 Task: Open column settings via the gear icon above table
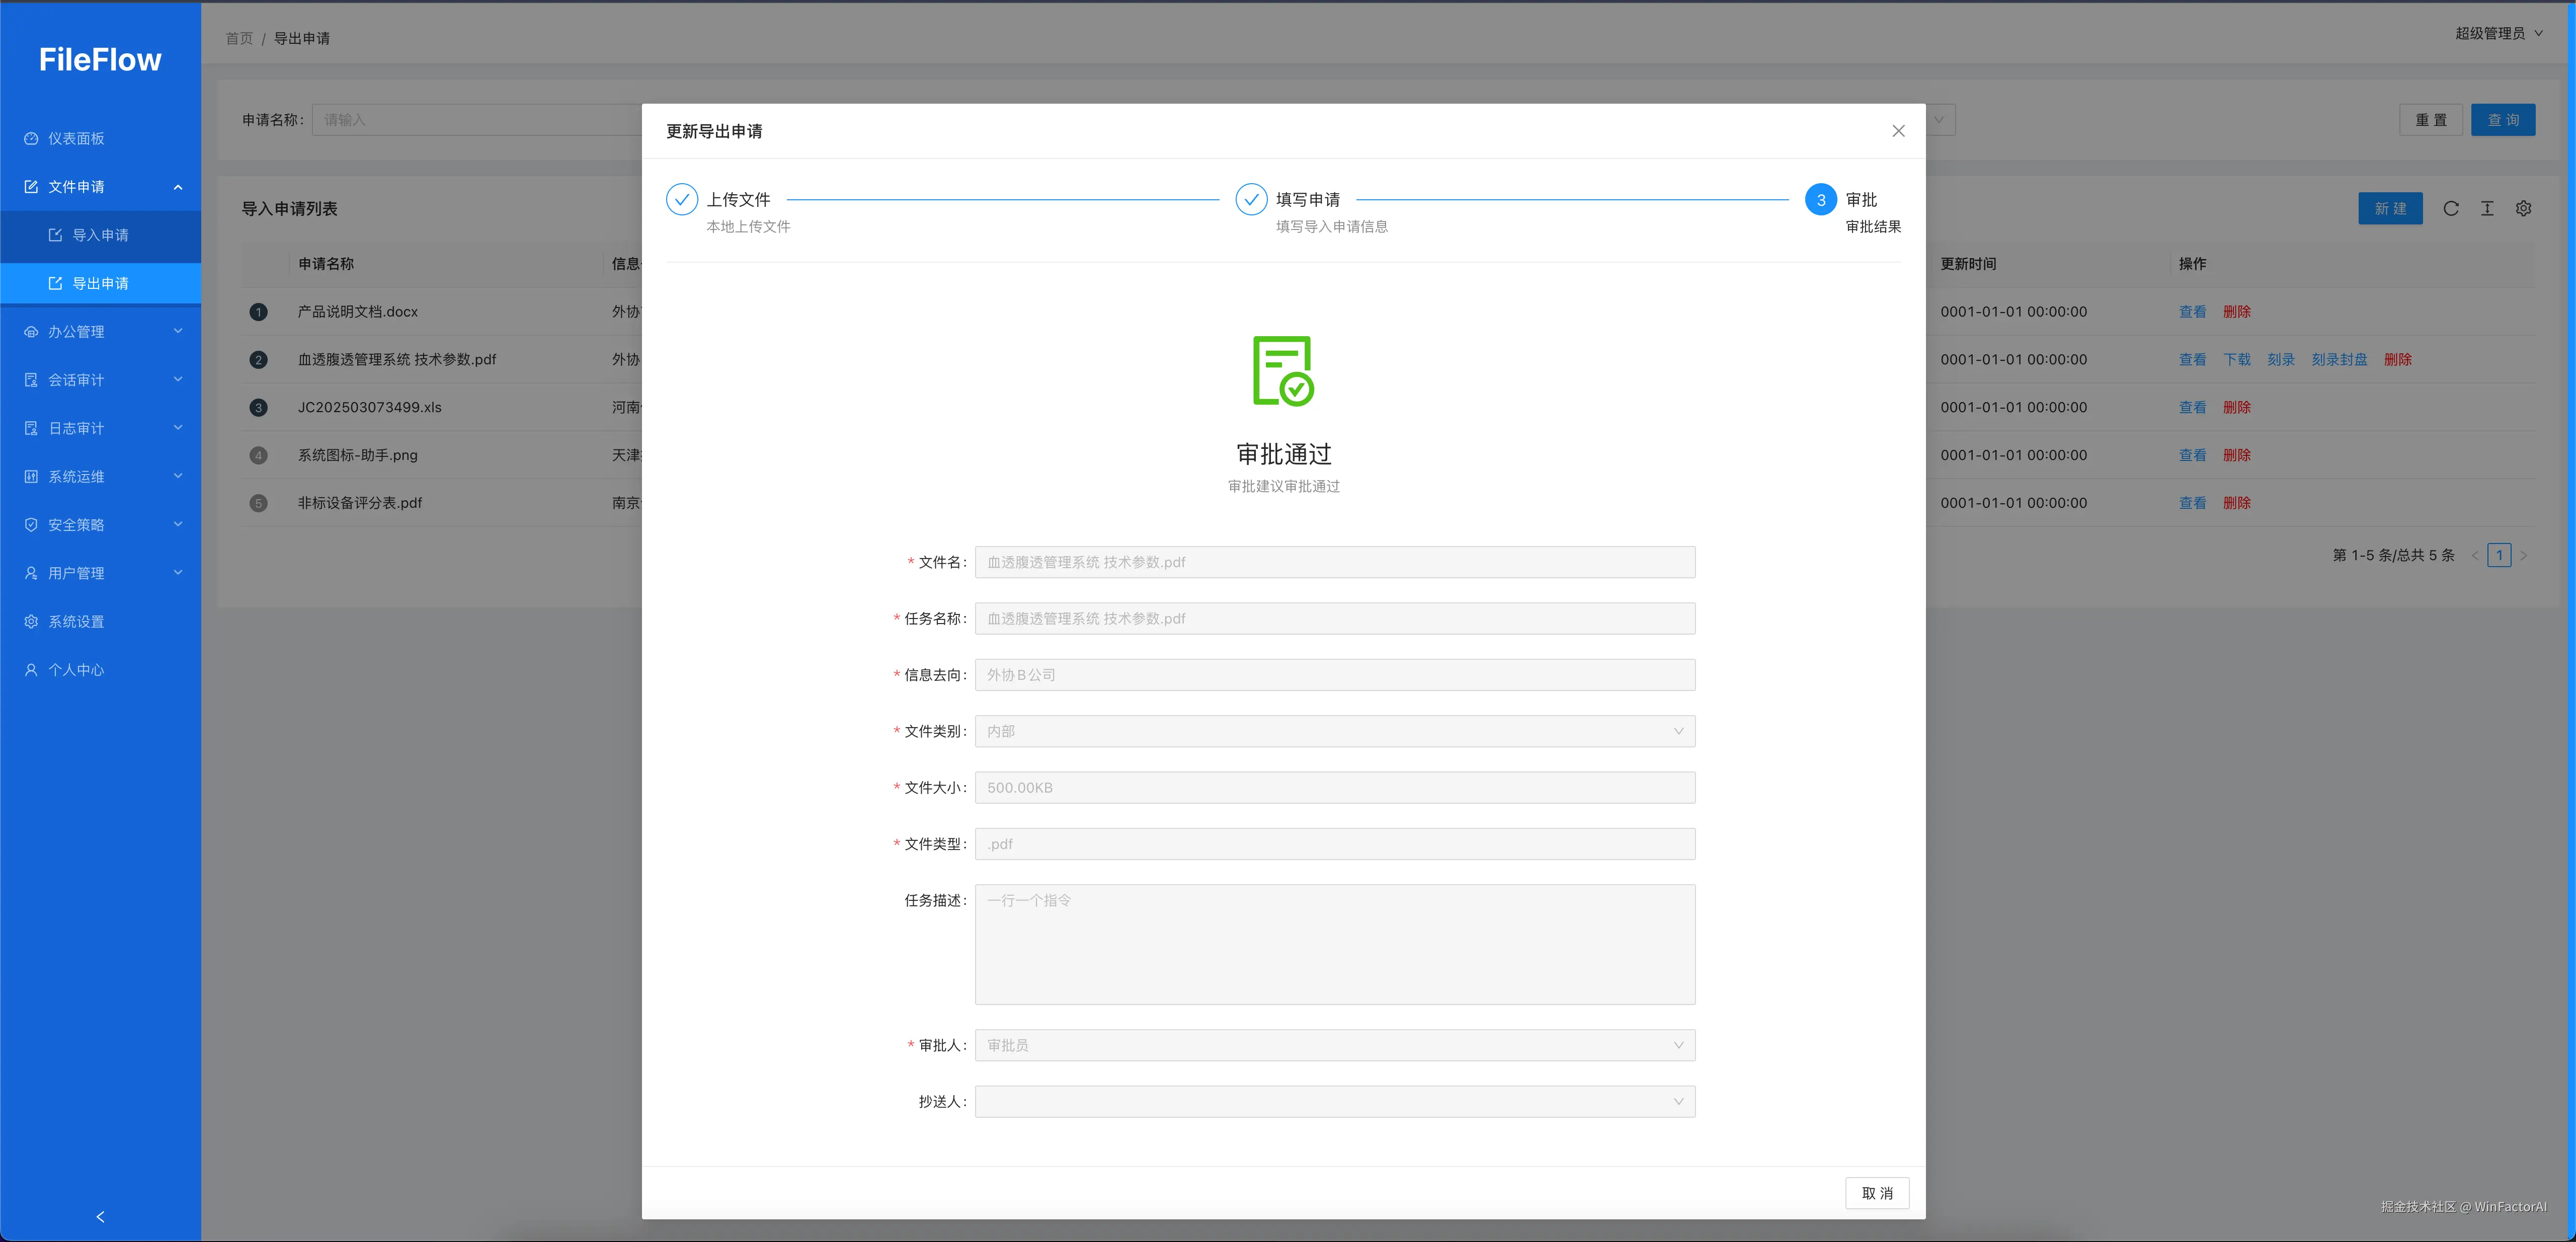tap(2523, 209)
